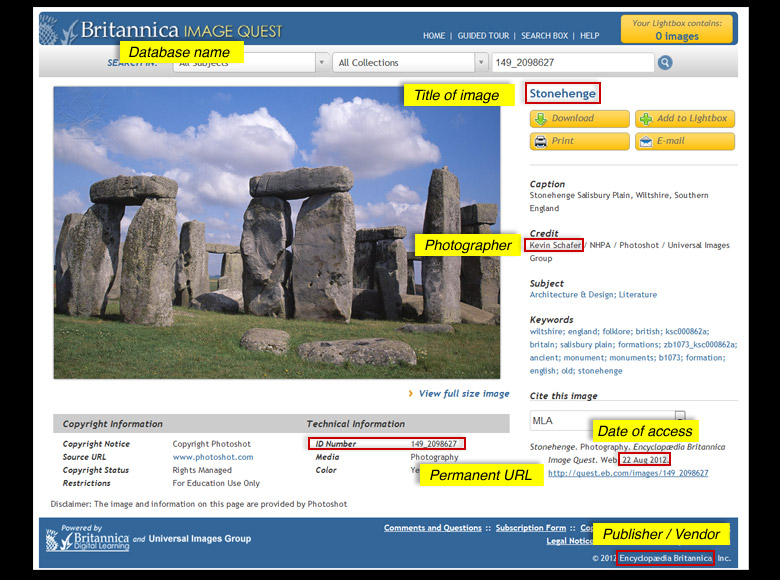This screenshot has width=780, height=580.
Task: Click the Comments and Questions footer link
Action: [432, 528]
